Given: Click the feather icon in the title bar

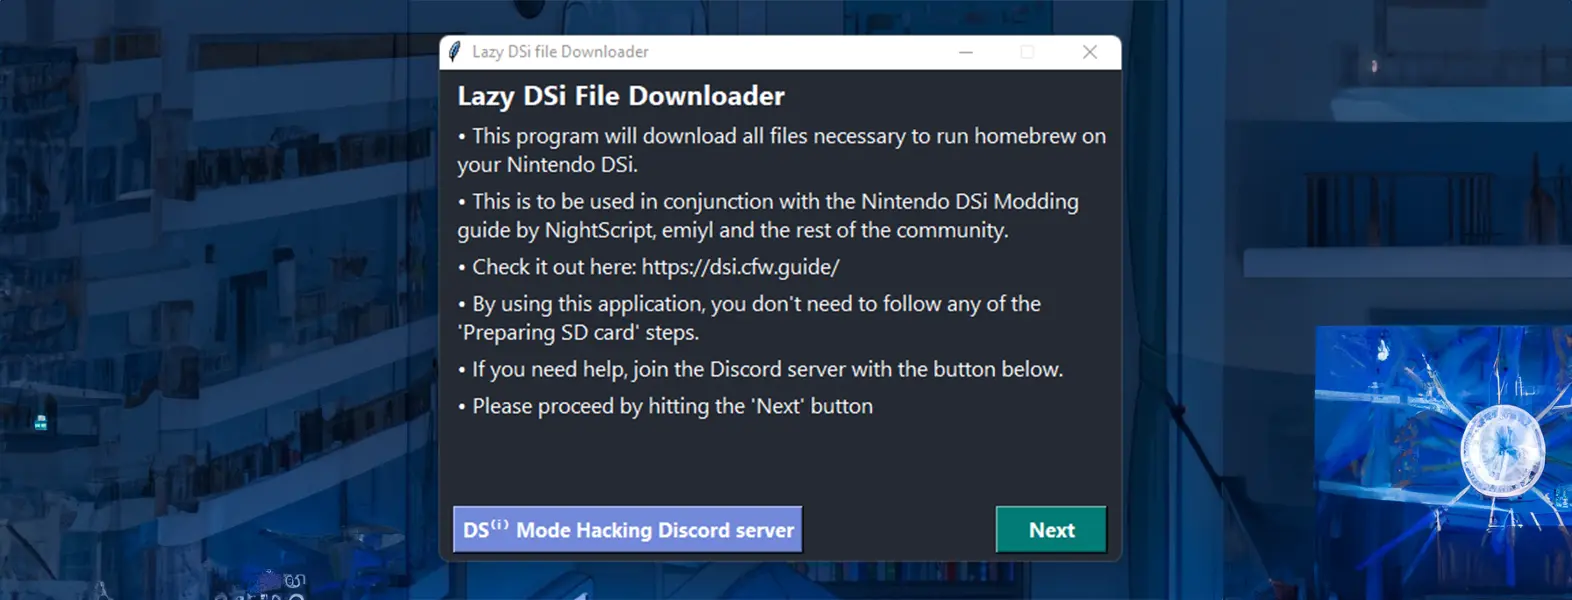Looking at the screenshot, I should click(x=455, y=52).
